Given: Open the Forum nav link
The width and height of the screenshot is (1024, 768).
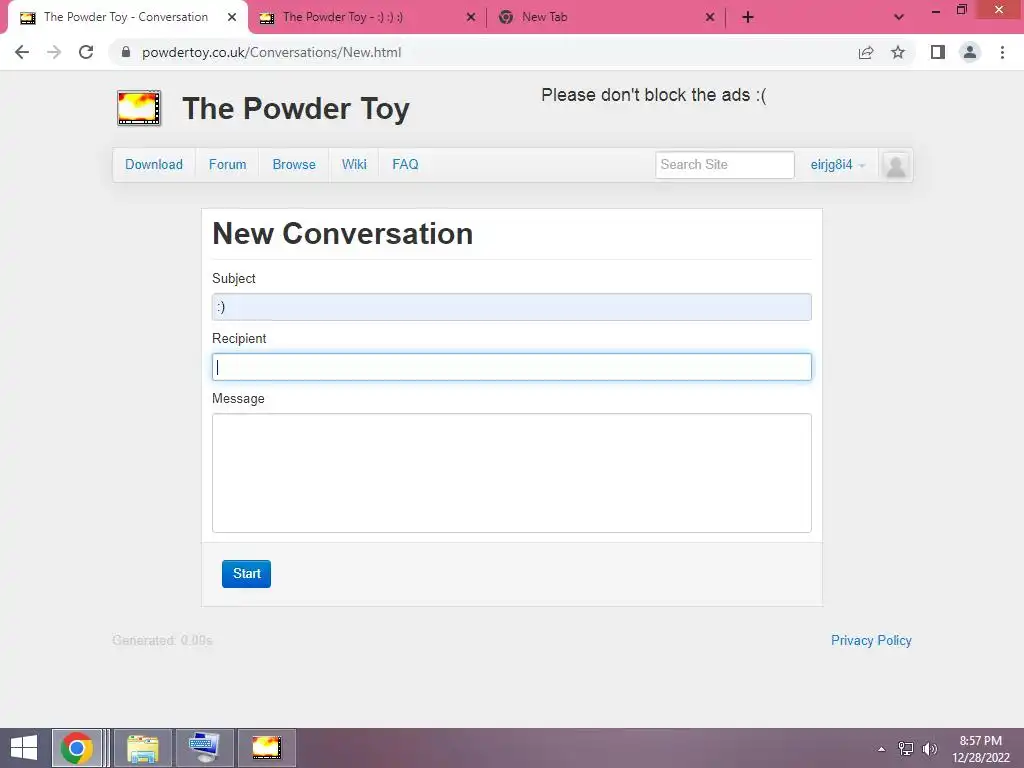Looking at the screenshot, I should (x=227, y=165).
